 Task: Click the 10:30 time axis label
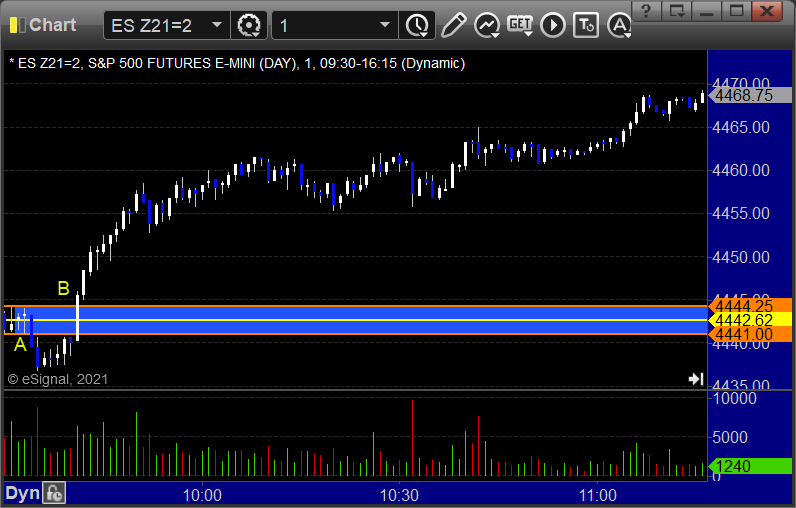[x=399, y=495]
